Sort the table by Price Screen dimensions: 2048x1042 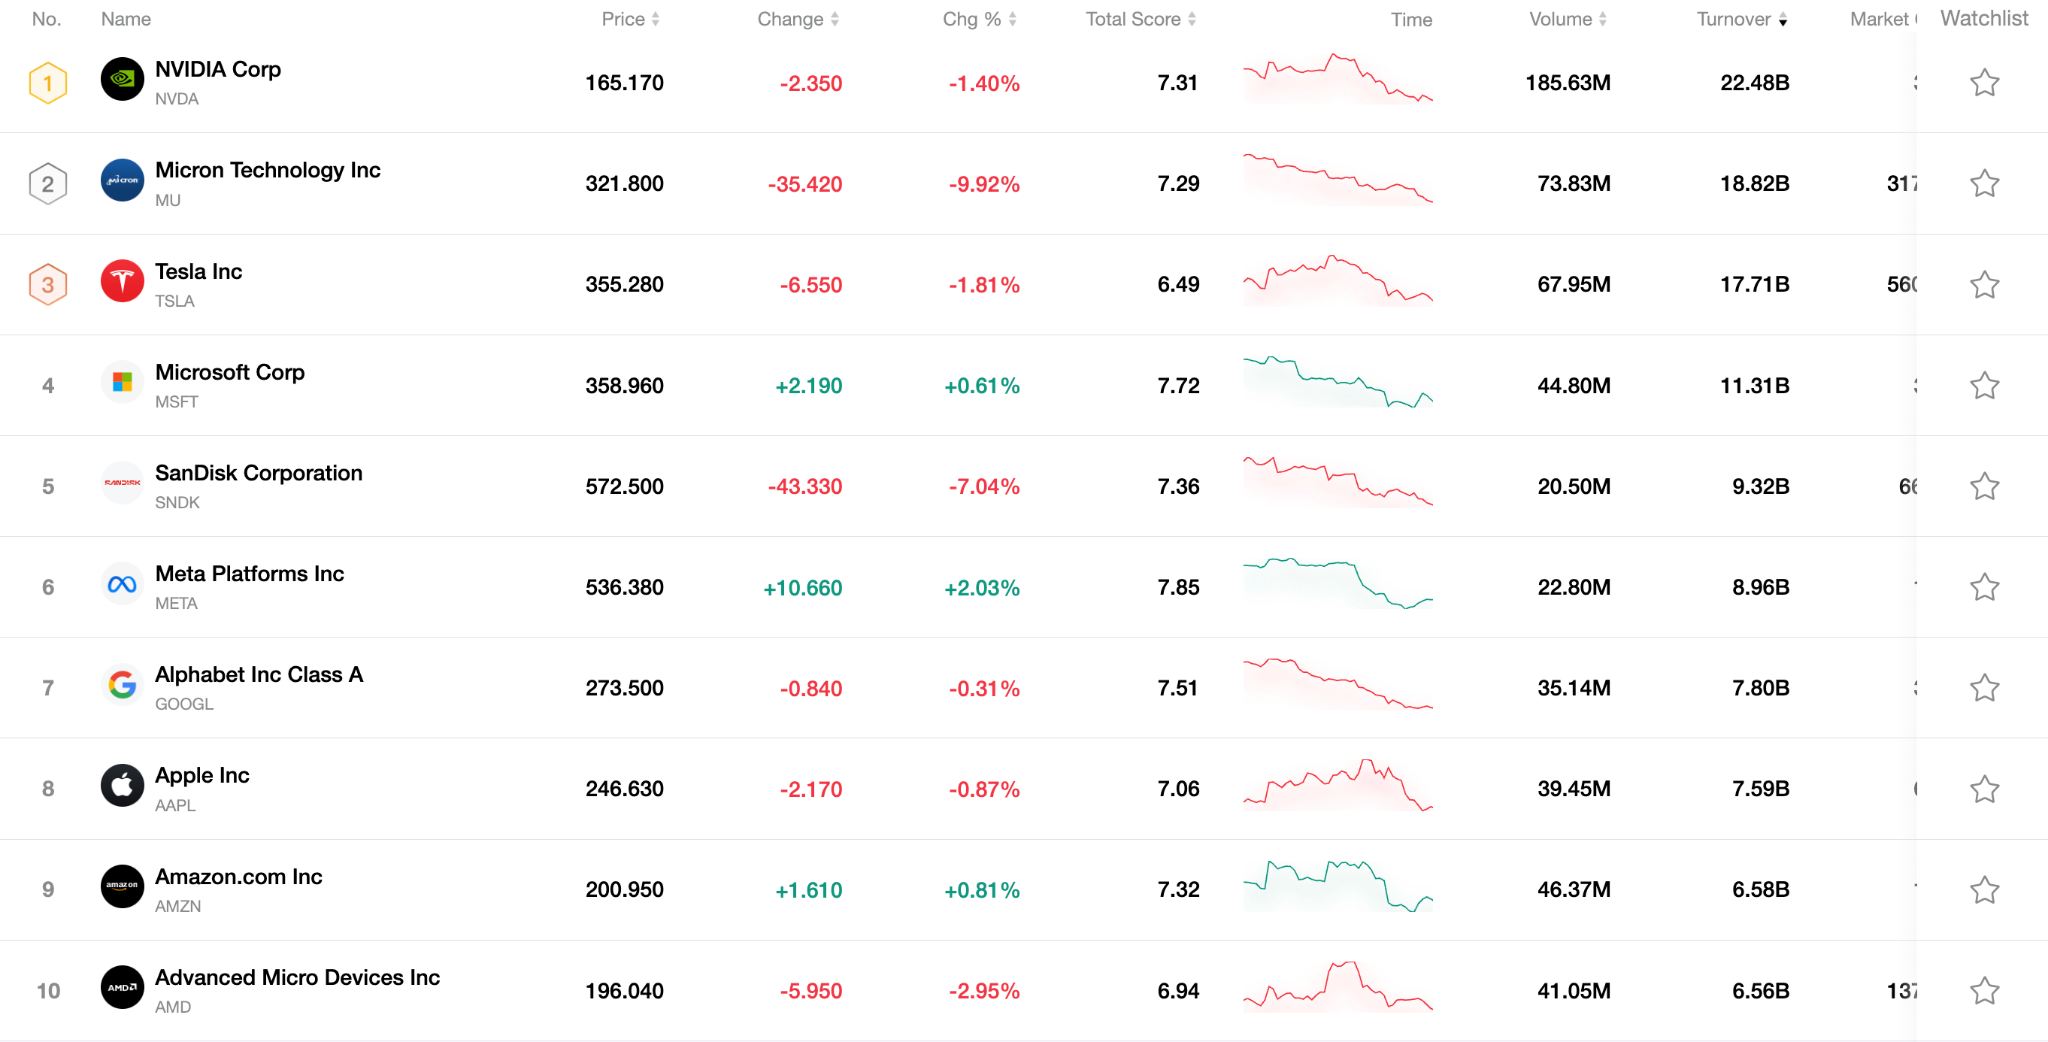tap(625, 18)
